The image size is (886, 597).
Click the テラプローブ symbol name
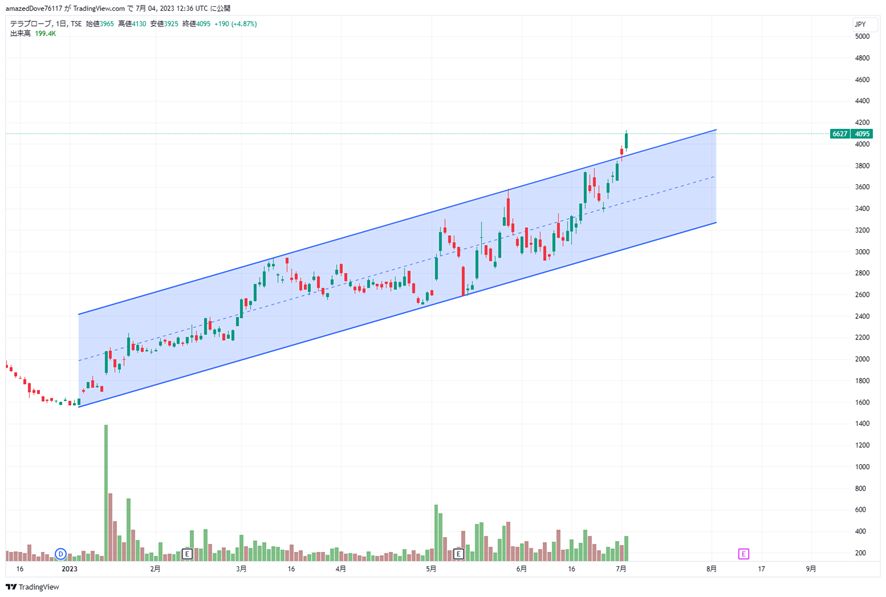coord(31,24)
